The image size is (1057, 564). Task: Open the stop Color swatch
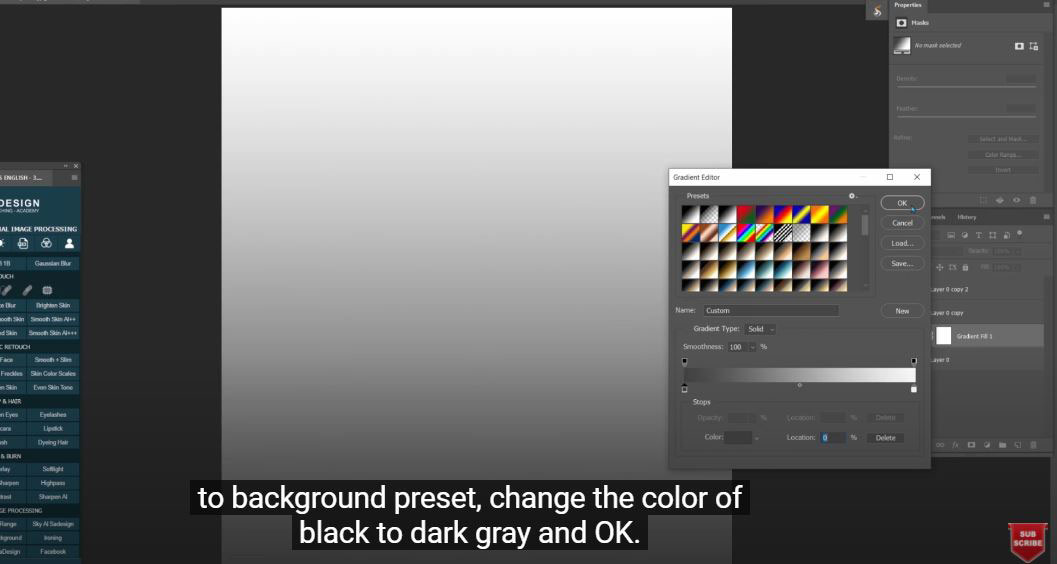click(738, 438)
